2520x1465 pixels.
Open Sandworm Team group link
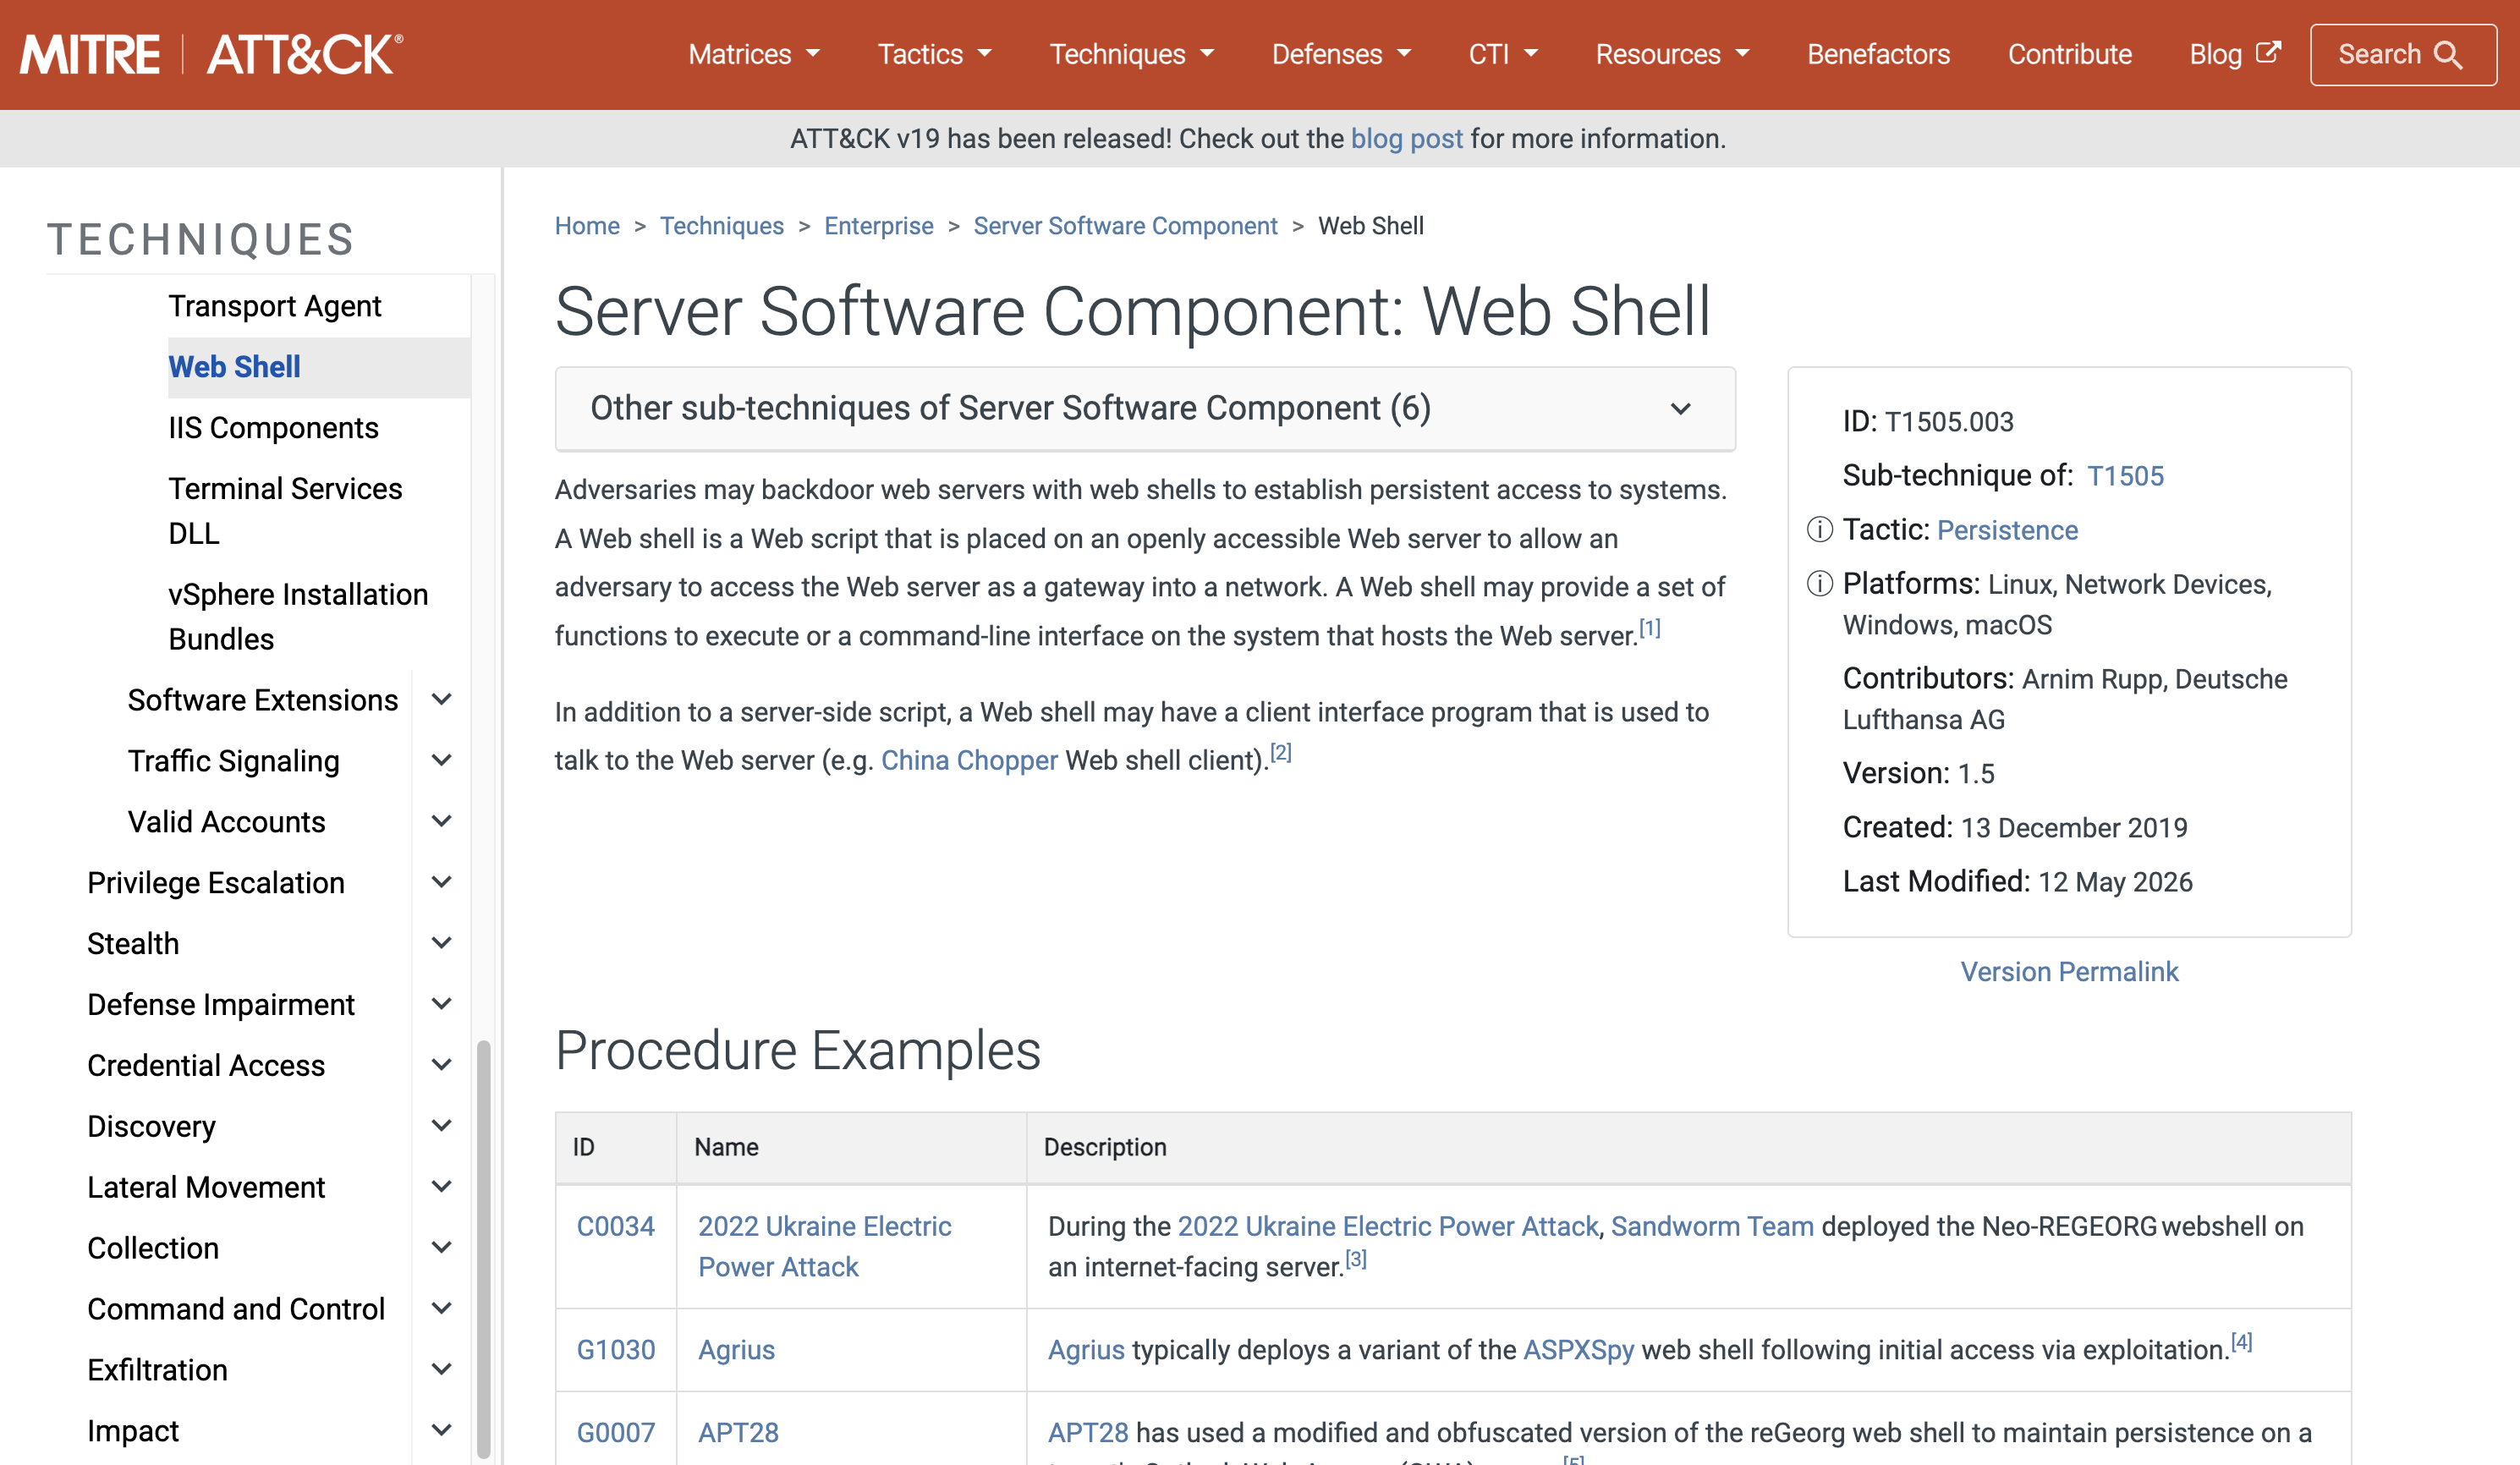point(1712,1226)
